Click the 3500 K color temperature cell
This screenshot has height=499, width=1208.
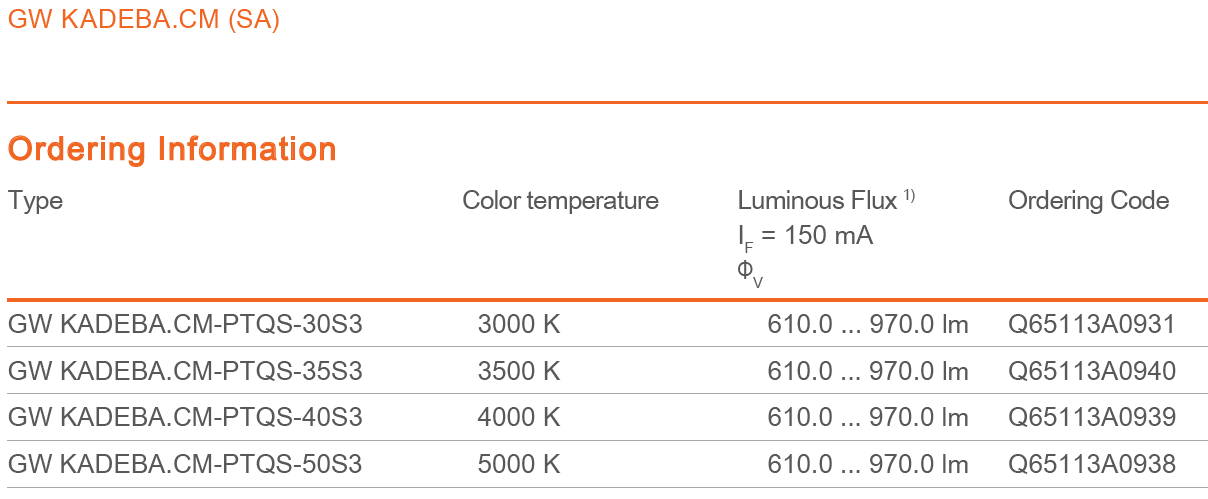pos(519,371)
